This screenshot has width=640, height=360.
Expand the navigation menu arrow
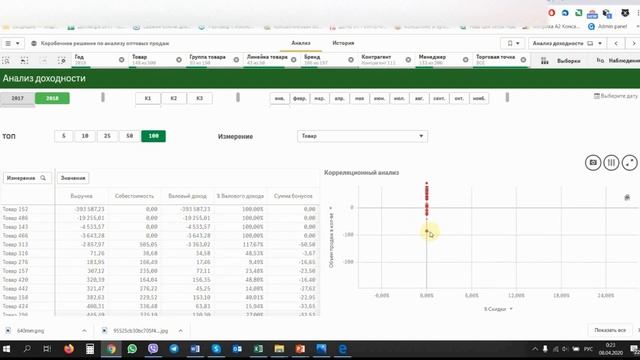click(x=18, y=43)
